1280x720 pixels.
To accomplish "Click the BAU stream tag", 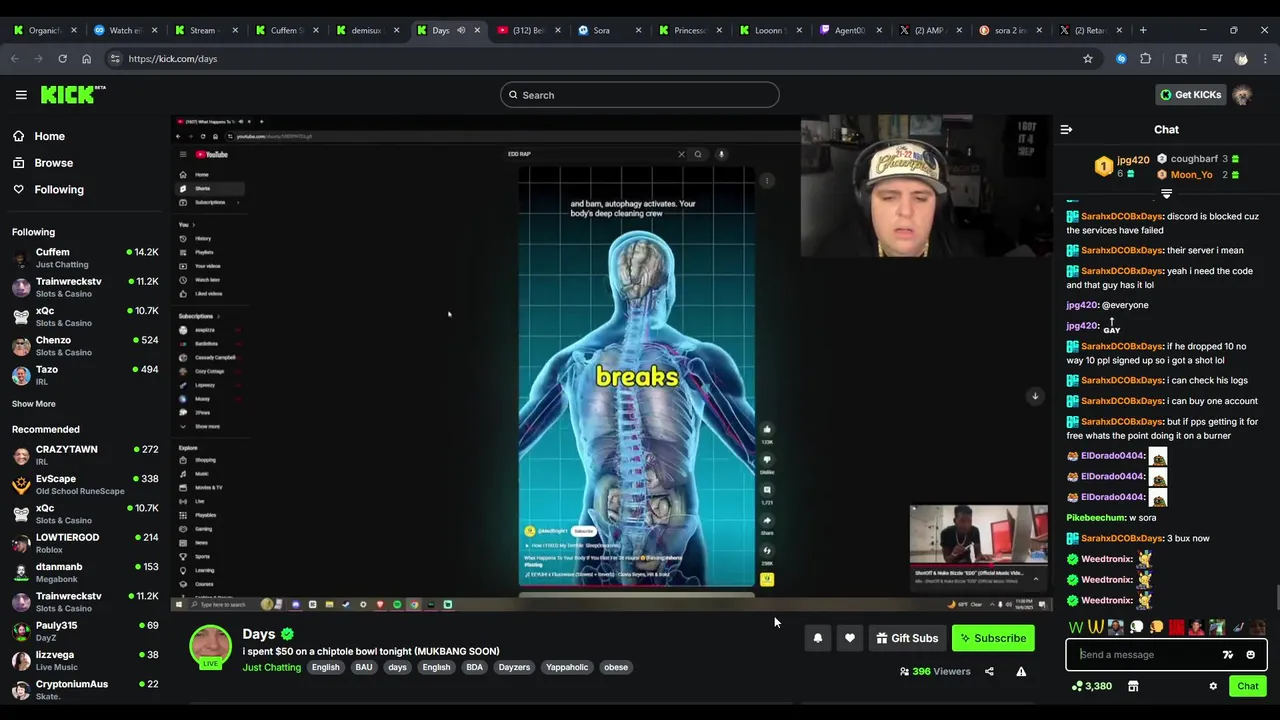I will click(363, 667).
